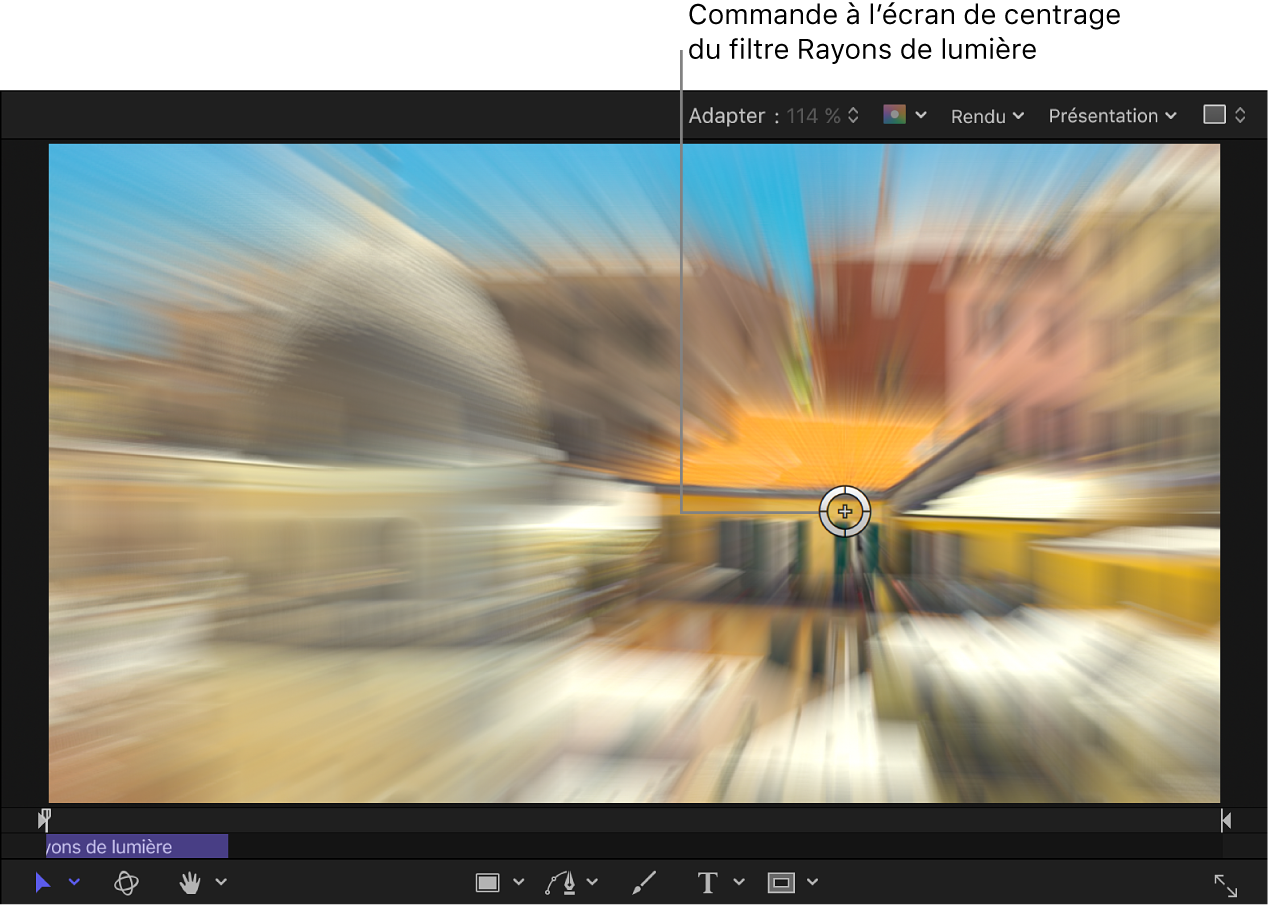Open the color channels pop-up menu

905,115
